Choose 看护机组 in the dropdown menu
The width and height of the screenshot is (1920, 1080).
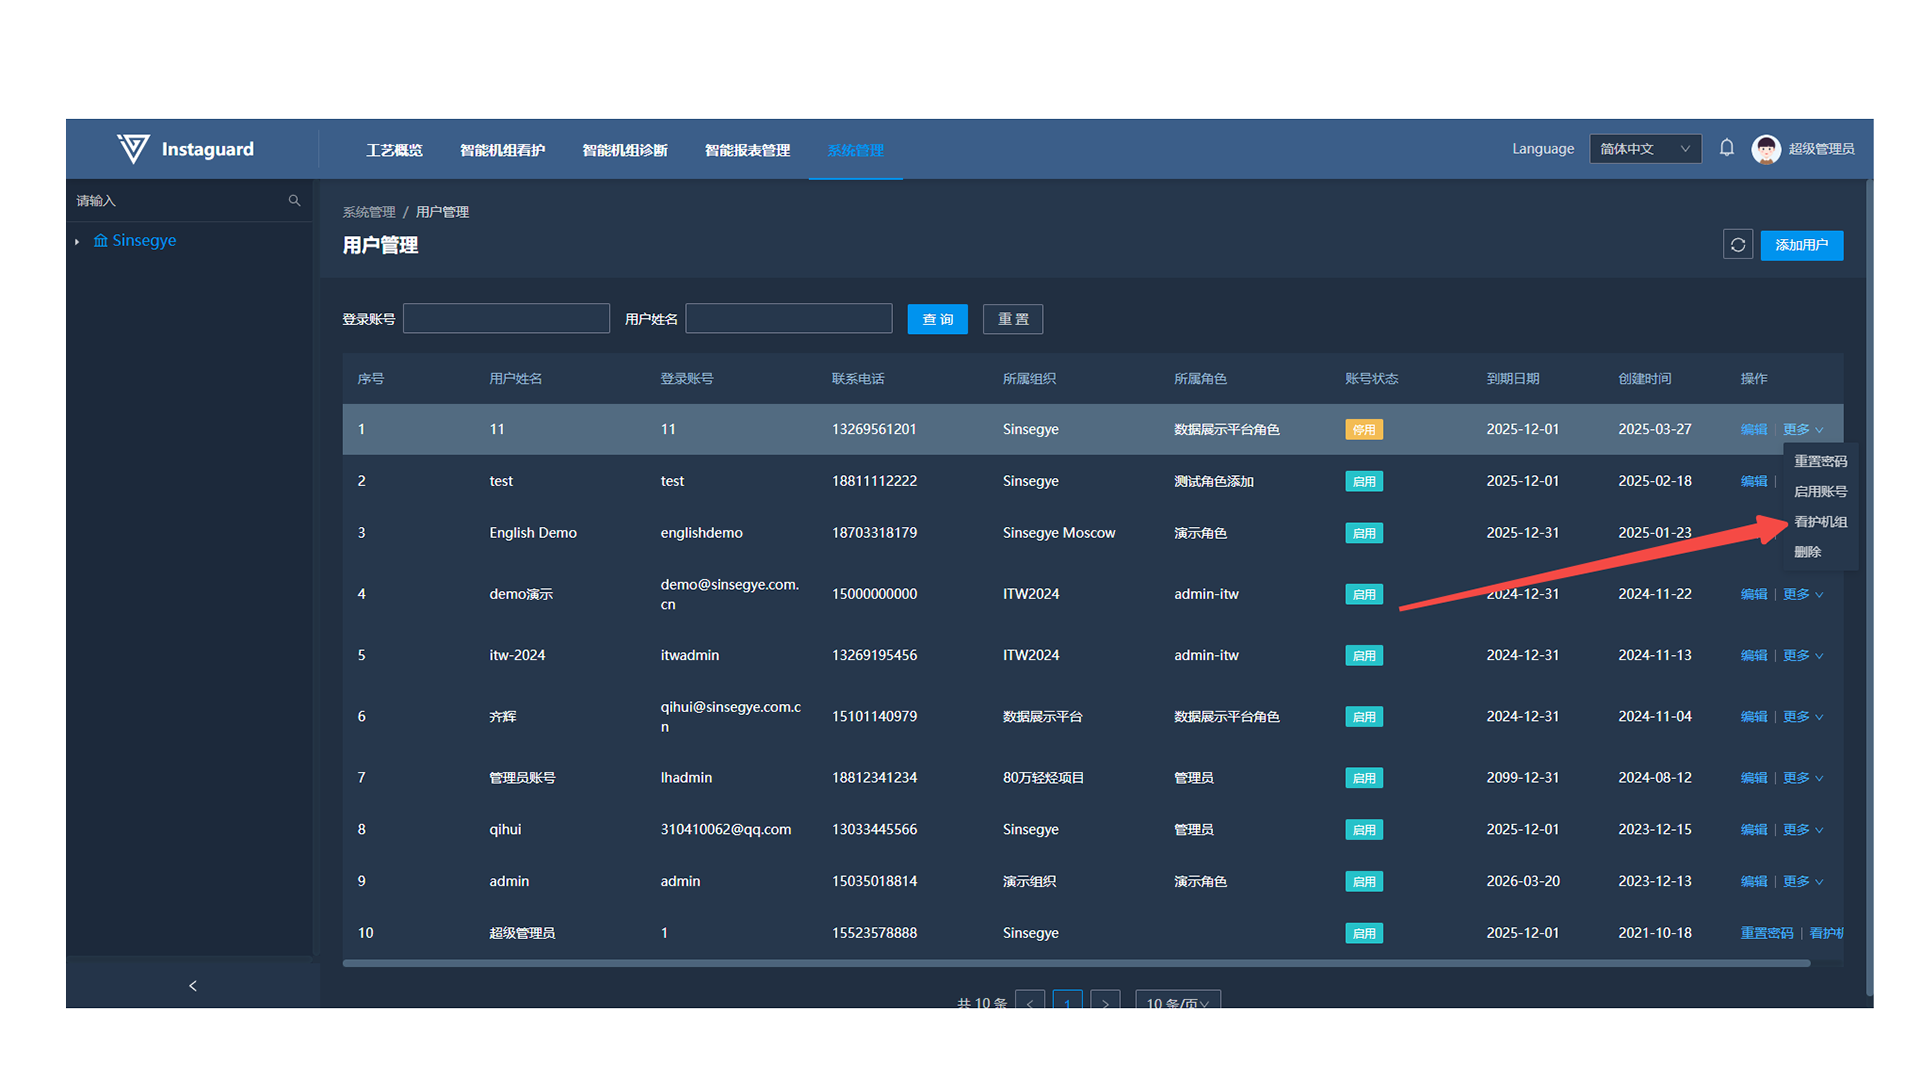[x=1820, y=521]
